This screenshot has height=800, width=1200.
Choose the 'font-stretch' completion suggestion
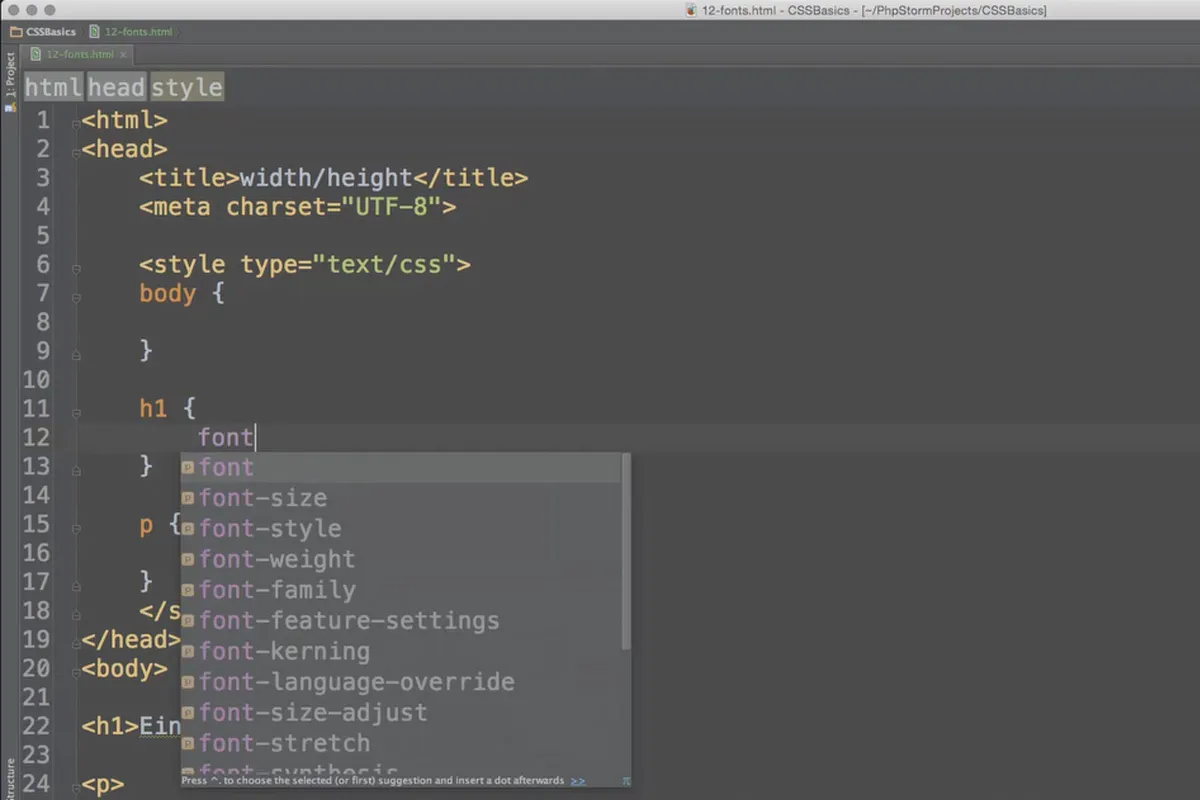click(x=400, y=743)
